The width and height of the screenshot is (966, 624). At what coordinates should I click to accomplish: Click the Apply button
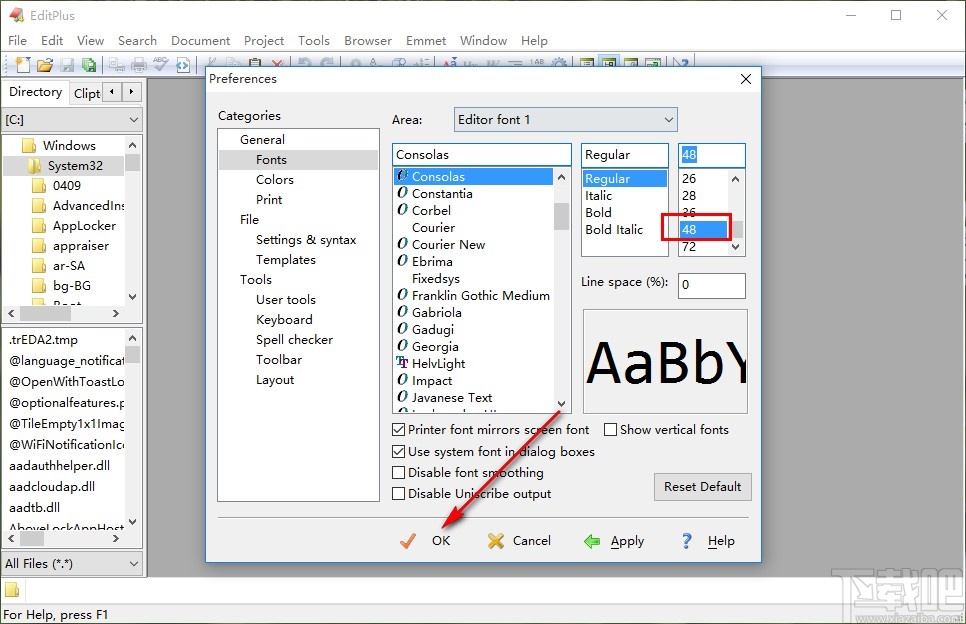[x=614, y=541]
